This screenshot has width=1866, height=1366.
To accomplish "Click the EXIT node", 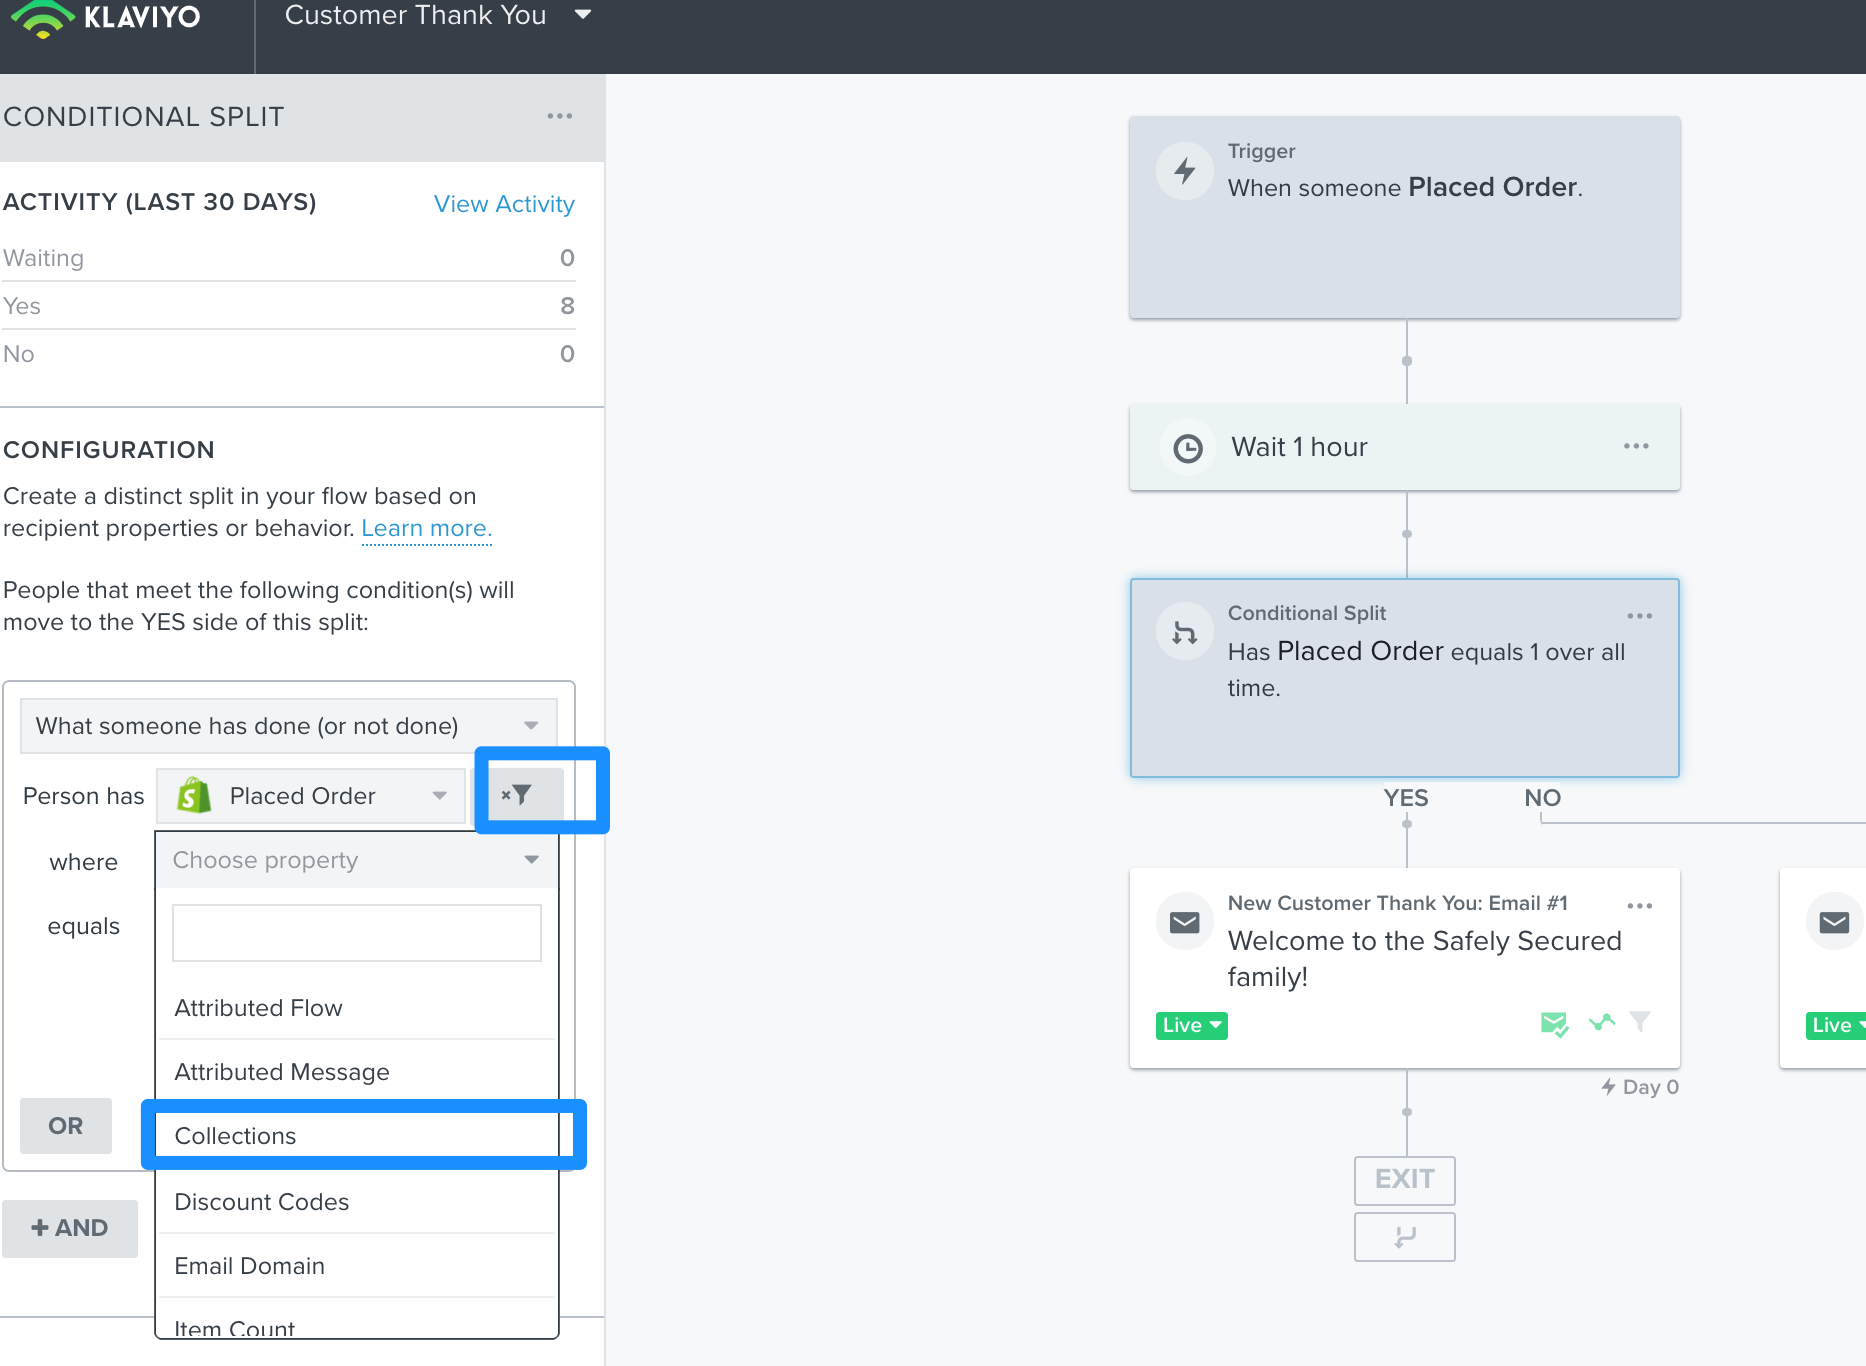I will [1405, 1180].
